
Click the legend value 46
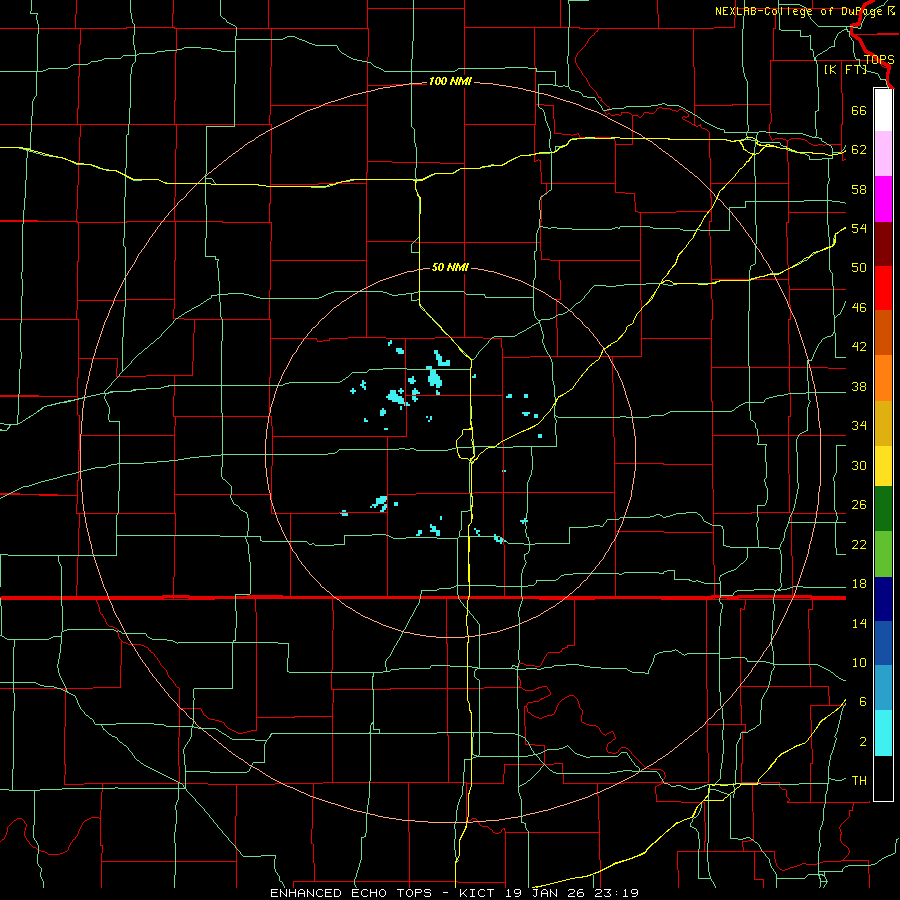pos(859,308)
